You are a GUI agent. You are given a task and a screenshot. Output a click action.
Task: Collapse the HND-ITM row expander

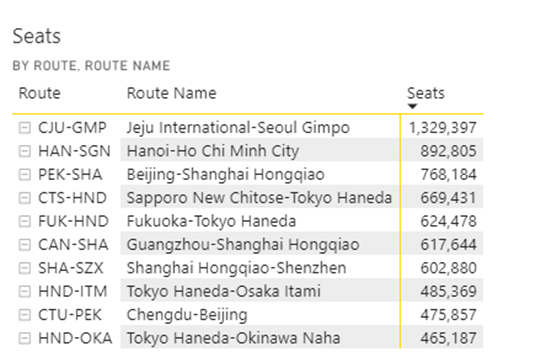click(24, 292)
